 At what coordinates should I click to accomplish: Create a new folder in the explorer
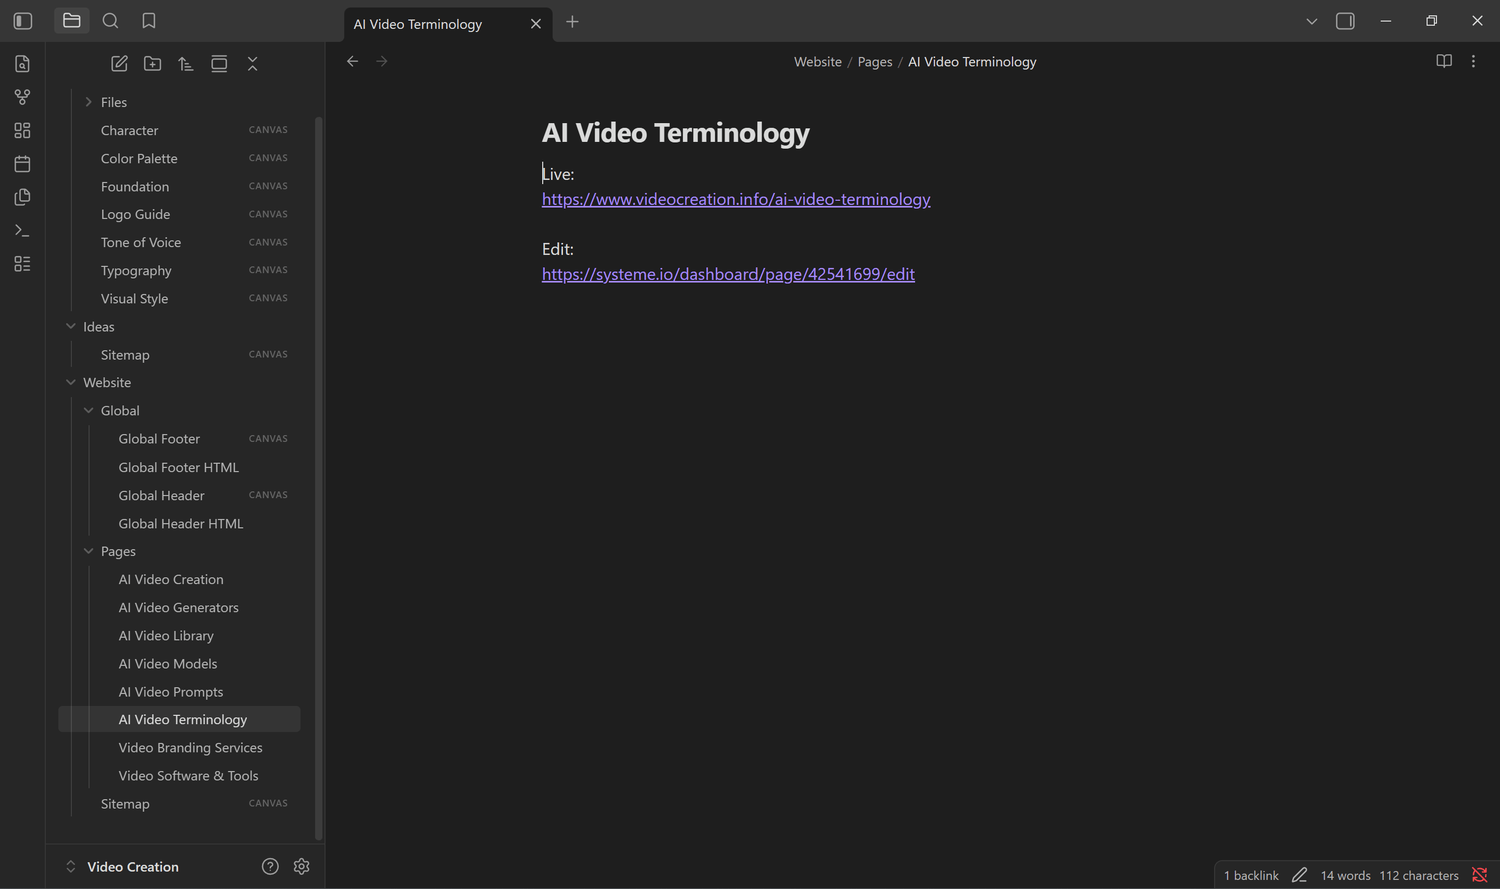click(152, 64)
